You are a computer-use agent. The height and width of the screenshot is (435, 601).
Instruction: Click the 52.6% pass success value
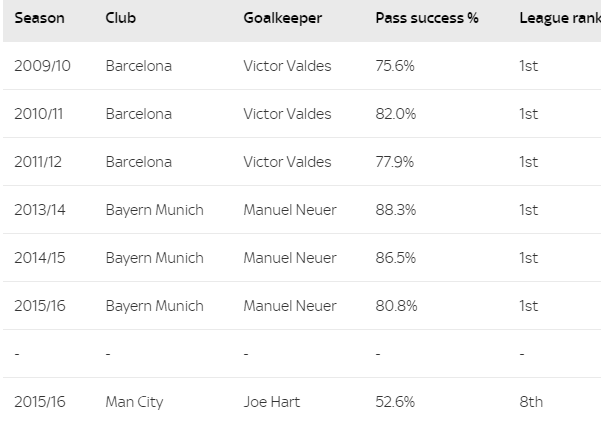click(x=395, y=402)
